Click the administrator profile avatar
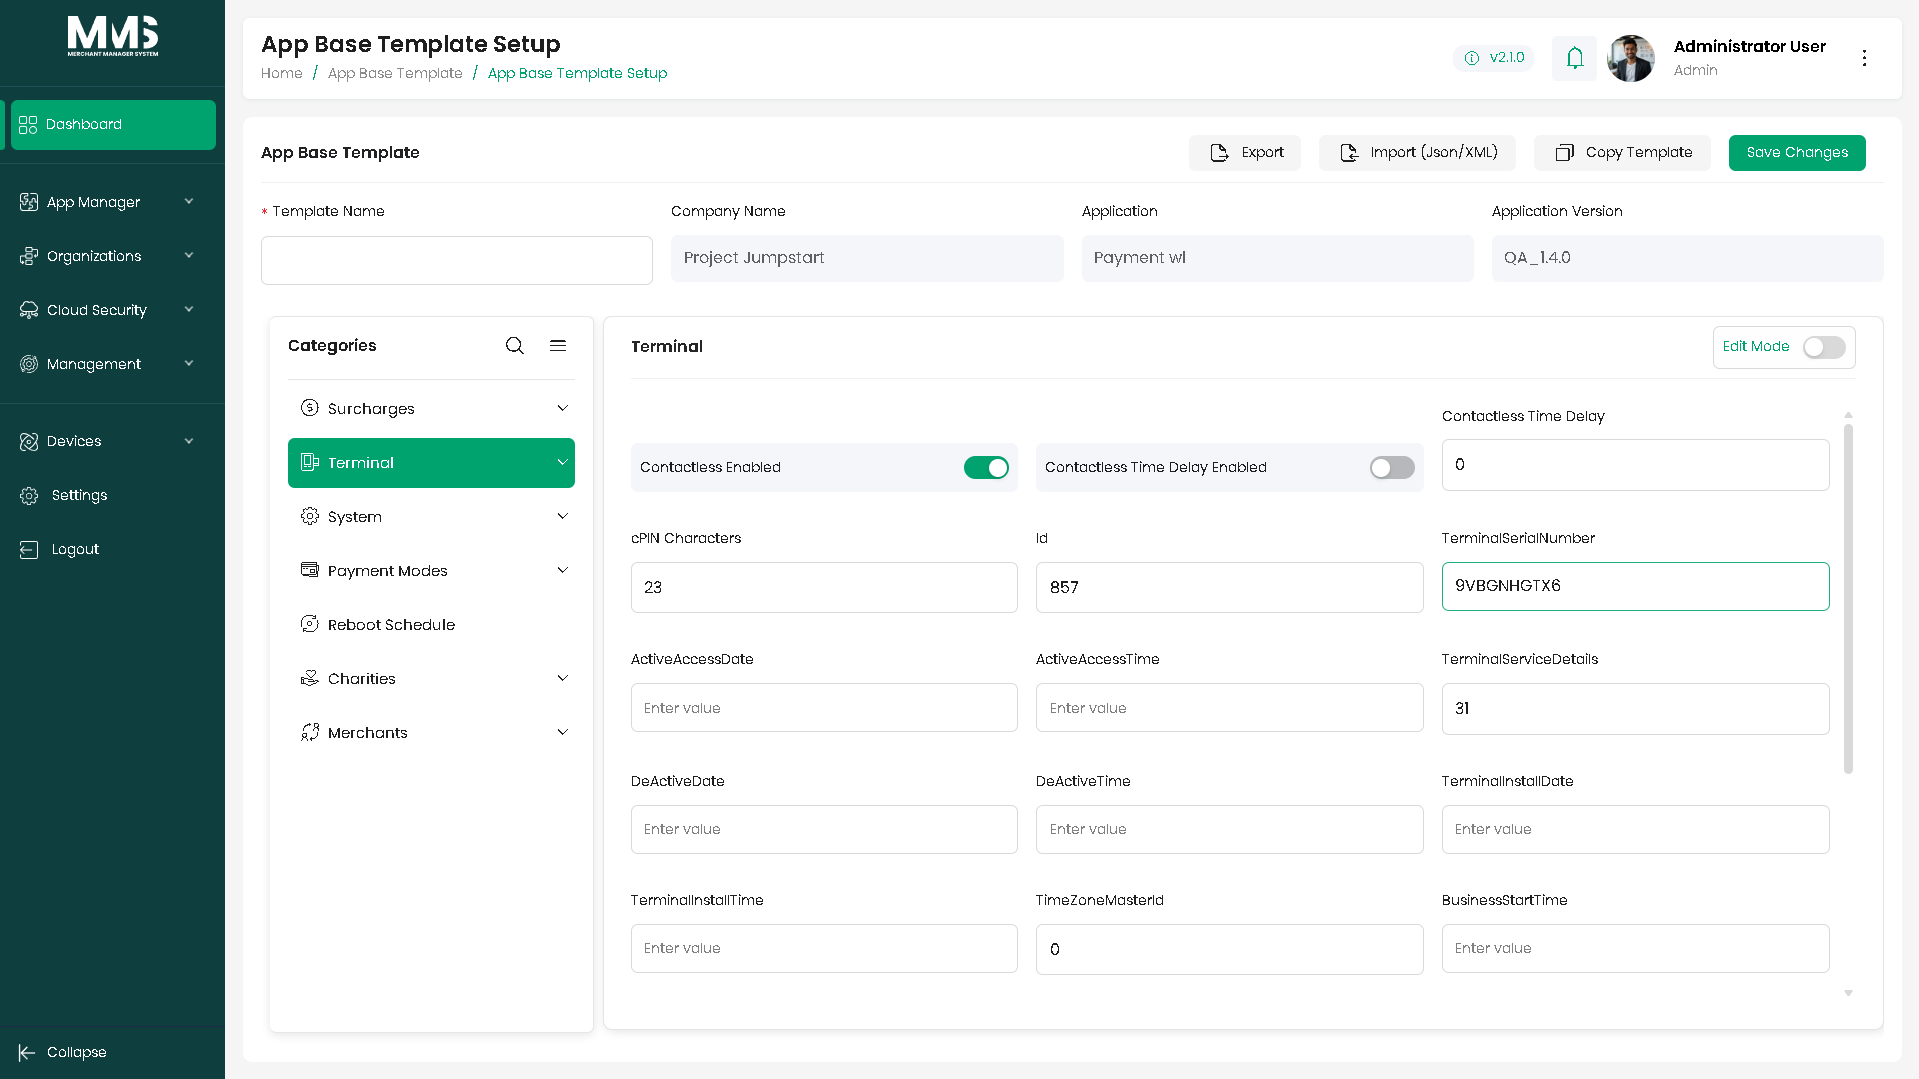 point(1631,58)
